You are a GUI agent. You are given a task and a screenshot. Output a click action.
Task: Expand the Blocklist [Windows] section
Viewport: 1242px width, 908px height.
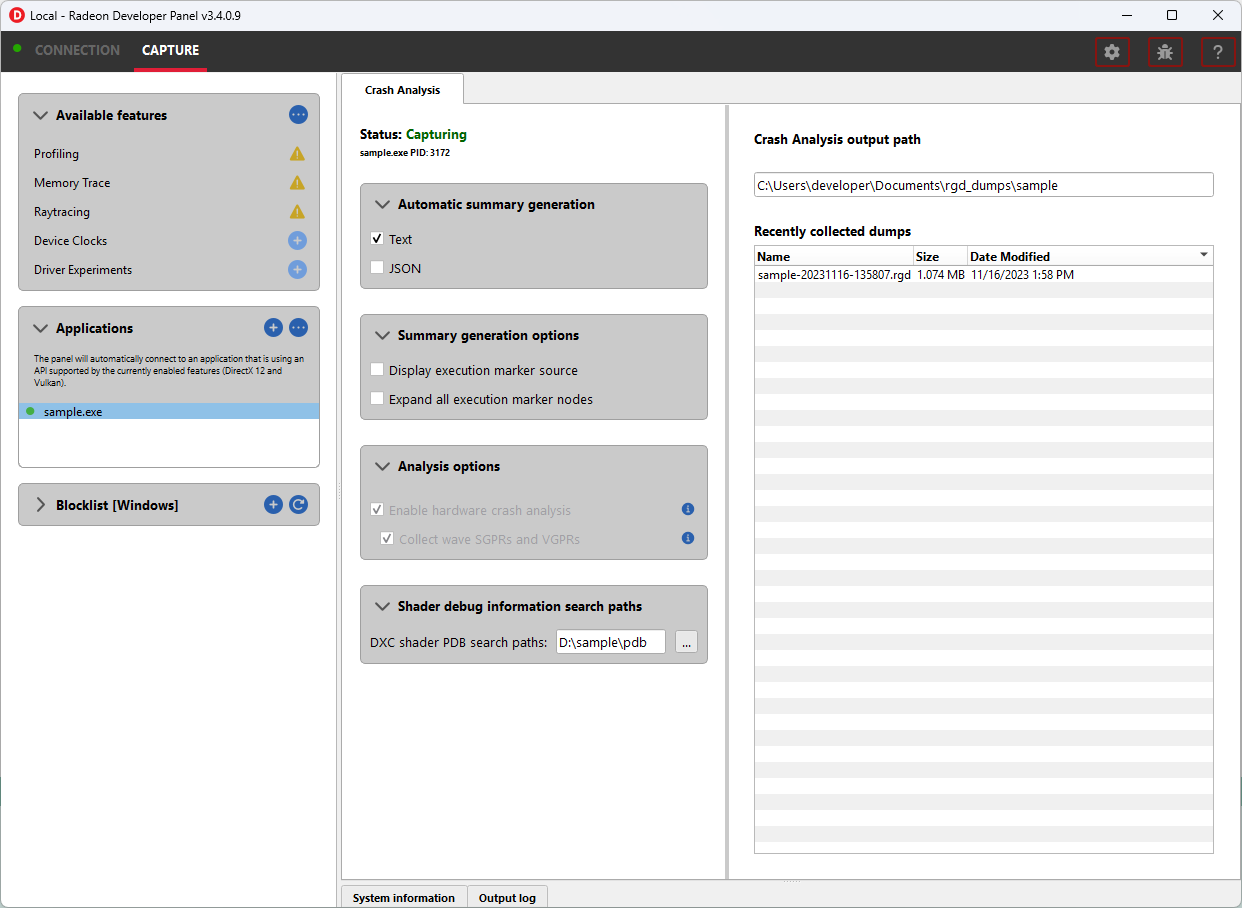point(41,505)
